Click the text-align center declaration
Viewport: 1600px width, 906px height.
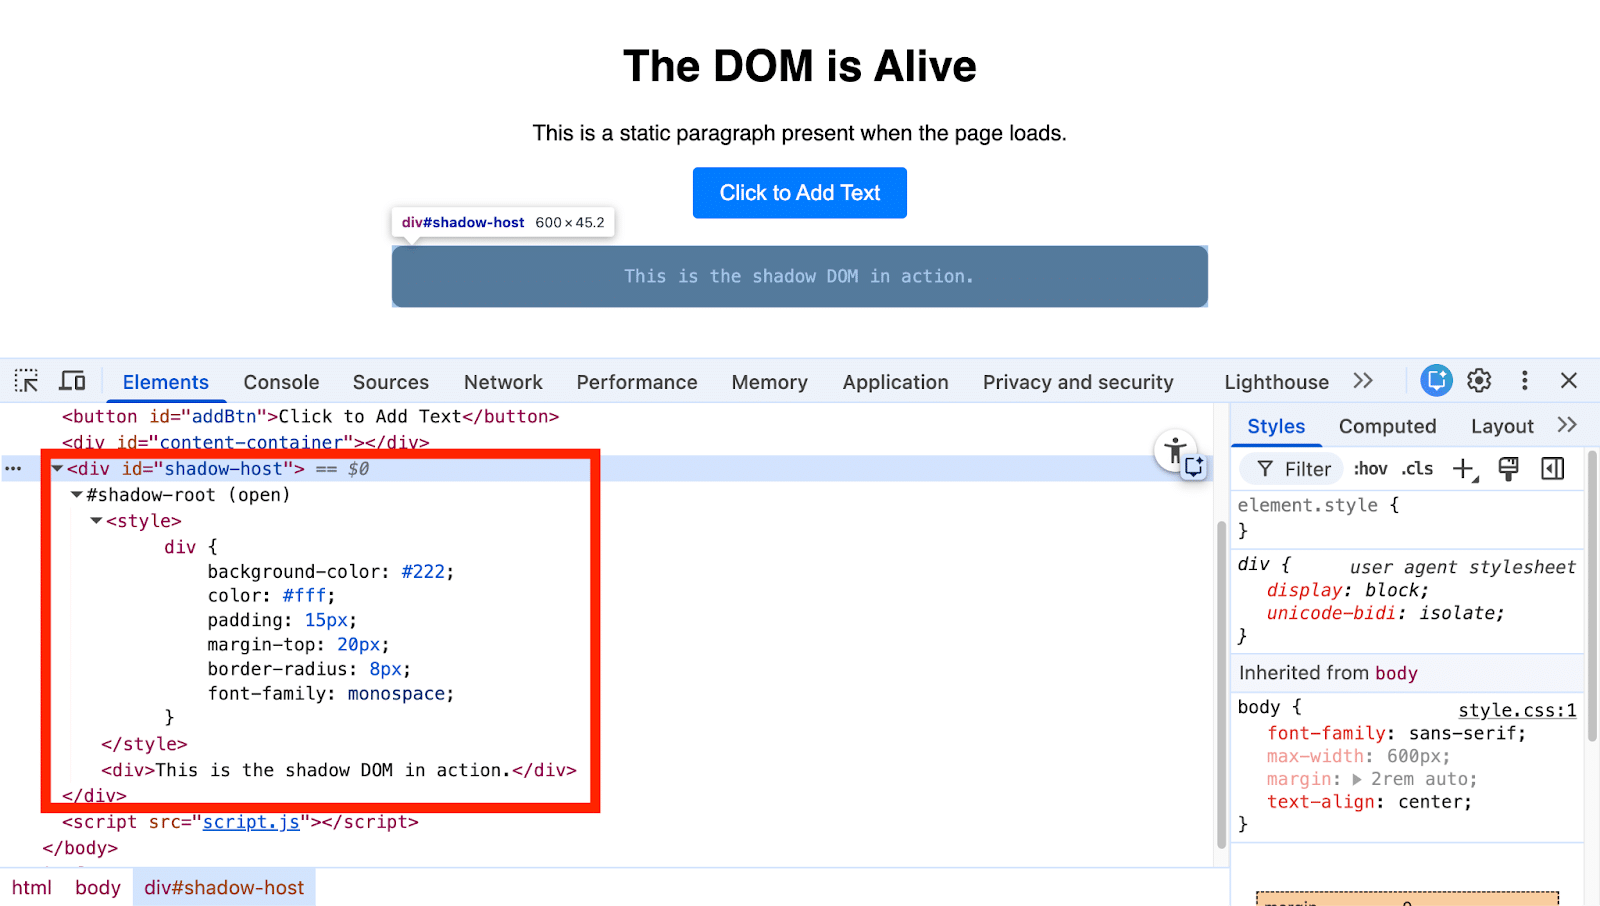point(1370,802)
